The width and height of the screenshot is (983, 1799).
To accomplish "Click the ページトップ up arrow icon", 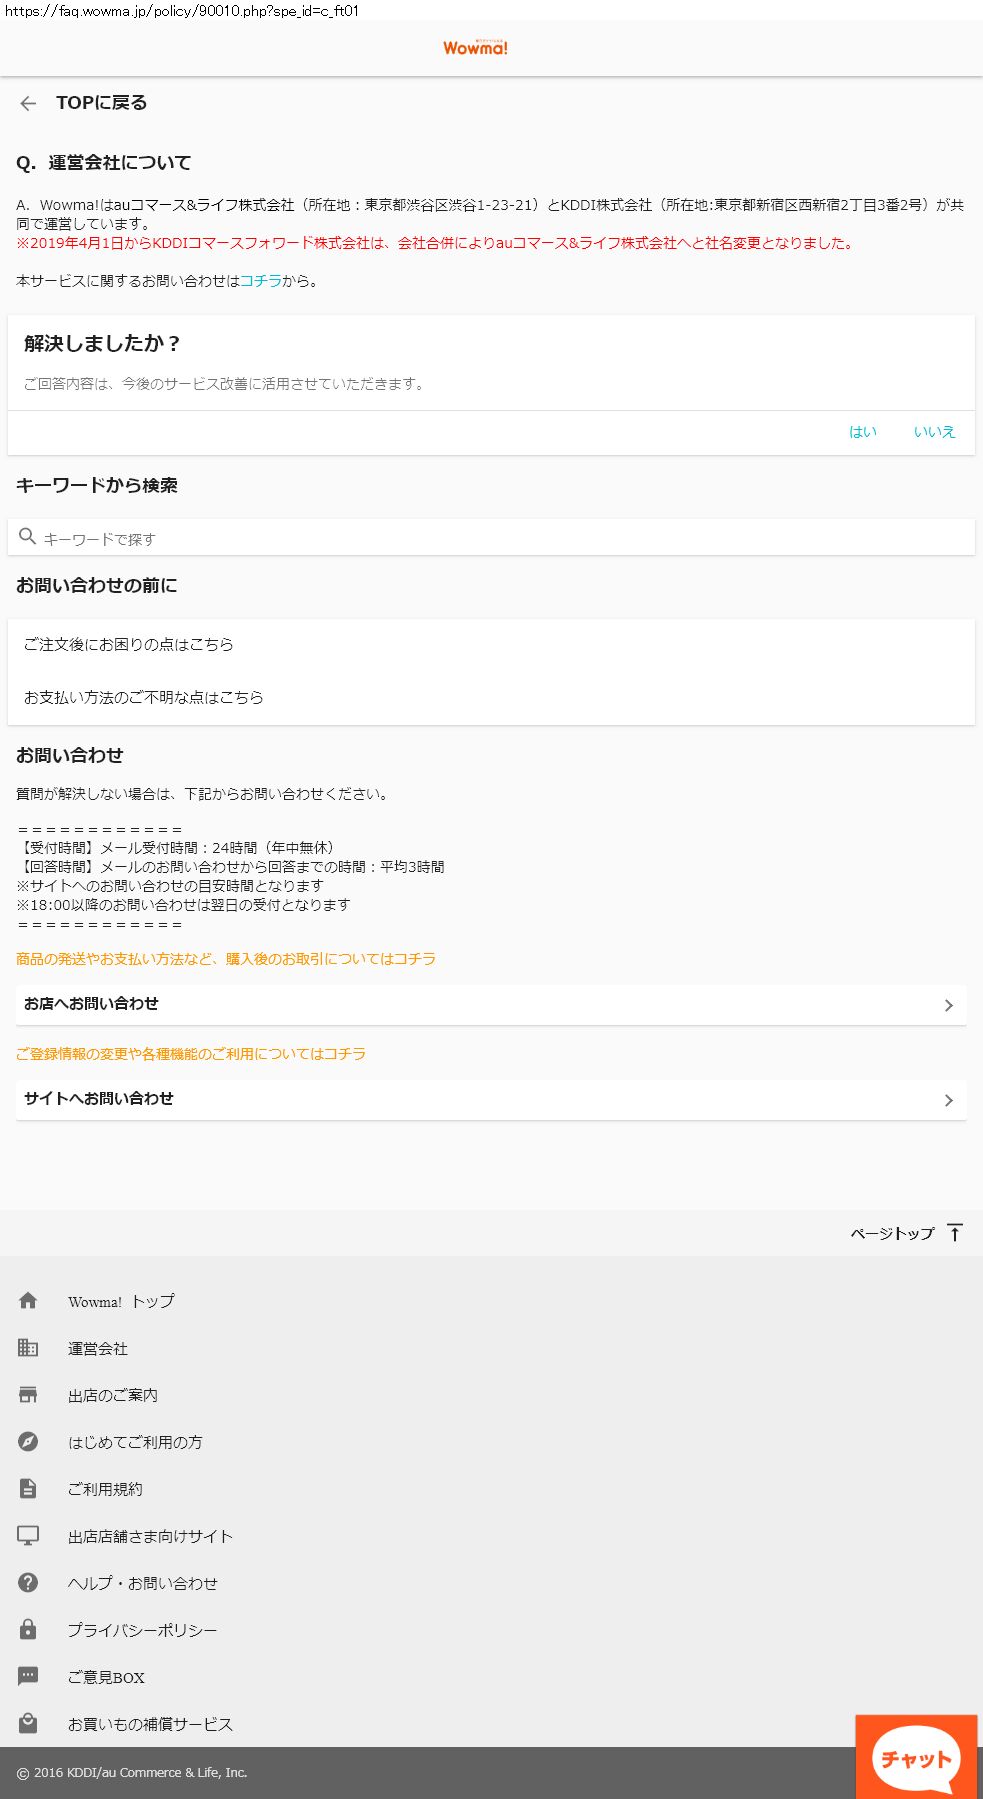I will (x=955, y=1232).
